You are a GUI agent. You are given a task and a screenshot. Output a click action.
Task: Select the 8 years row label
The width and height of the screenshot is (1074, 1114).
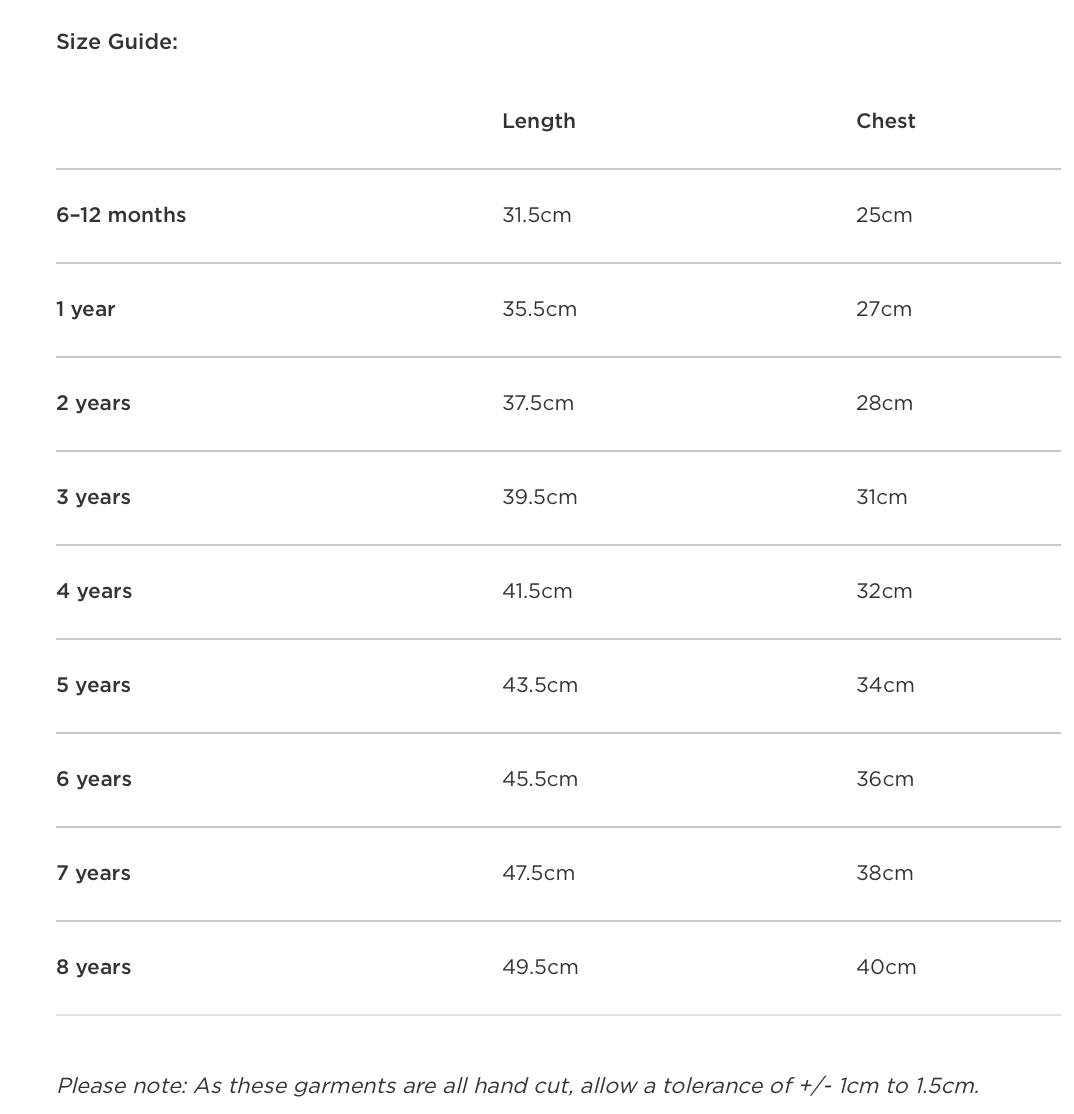coord(93,967)
